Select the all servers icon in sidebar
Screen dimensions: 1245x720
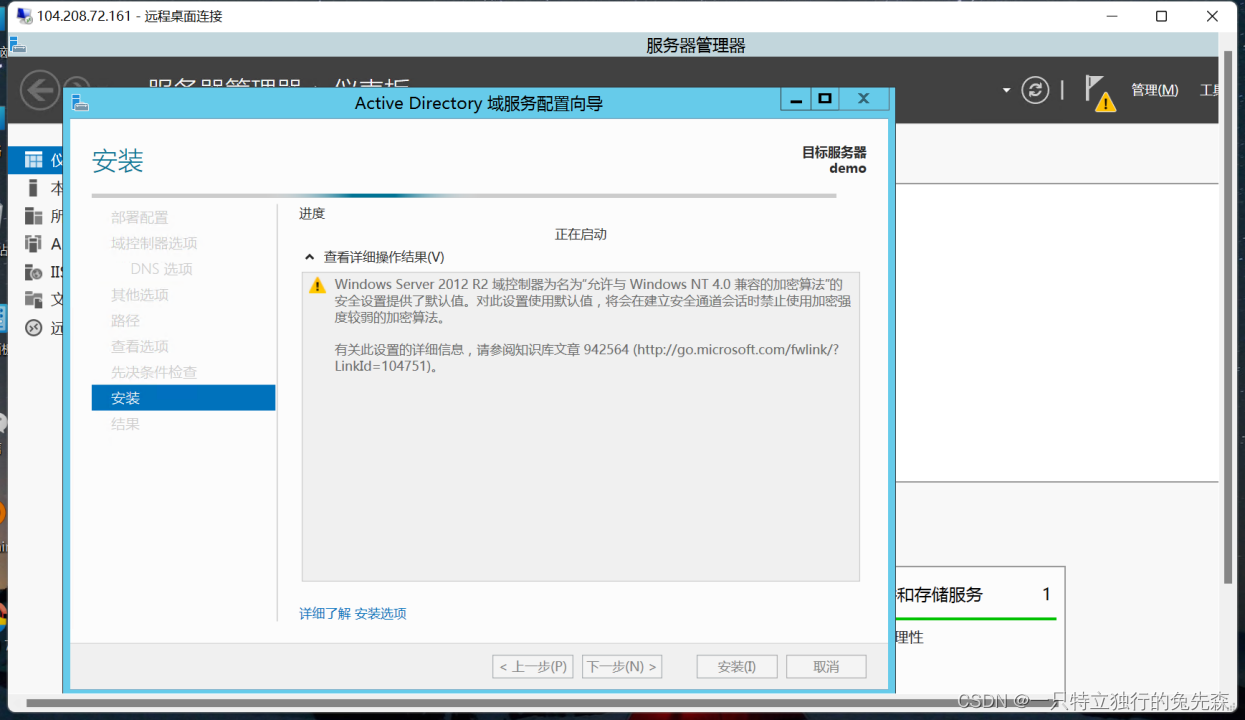point(34,216)
